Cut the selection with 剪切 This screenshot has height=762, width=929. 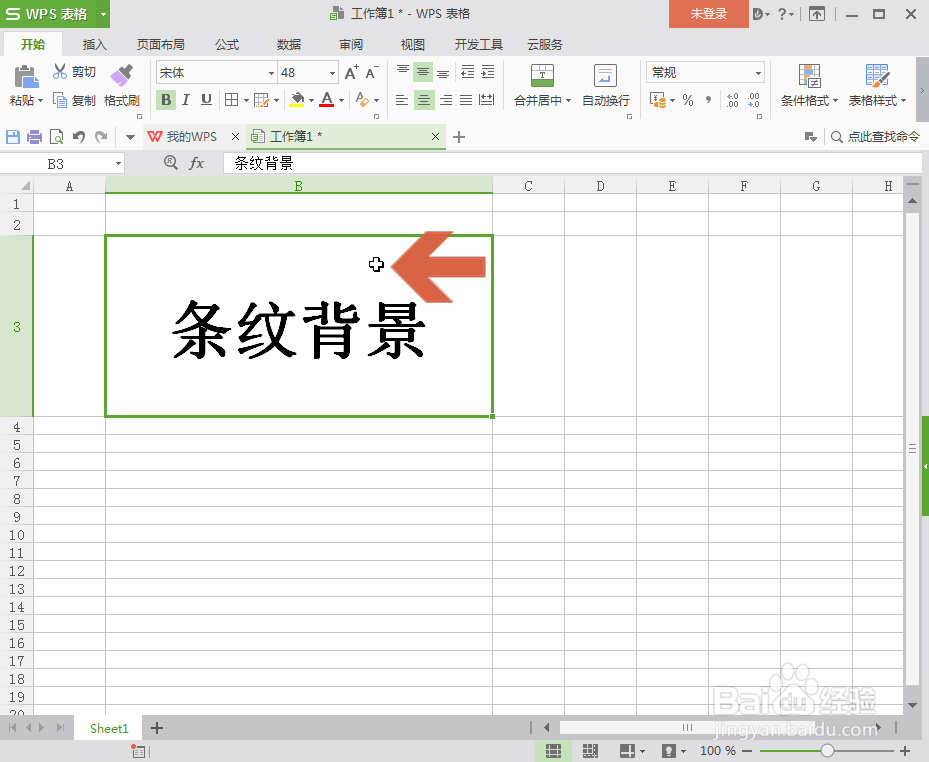coord(75,72)
